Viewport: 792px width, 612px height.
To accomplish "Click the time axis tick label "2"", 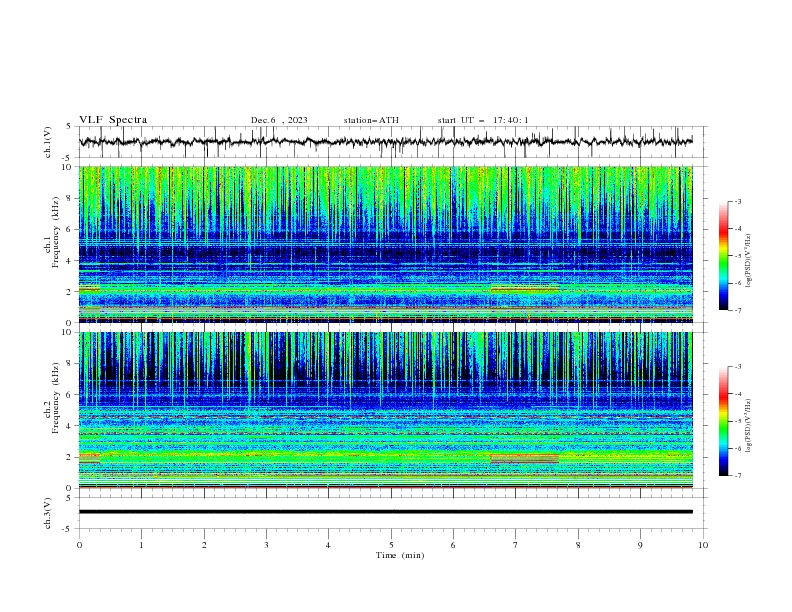I will (204, 545).
